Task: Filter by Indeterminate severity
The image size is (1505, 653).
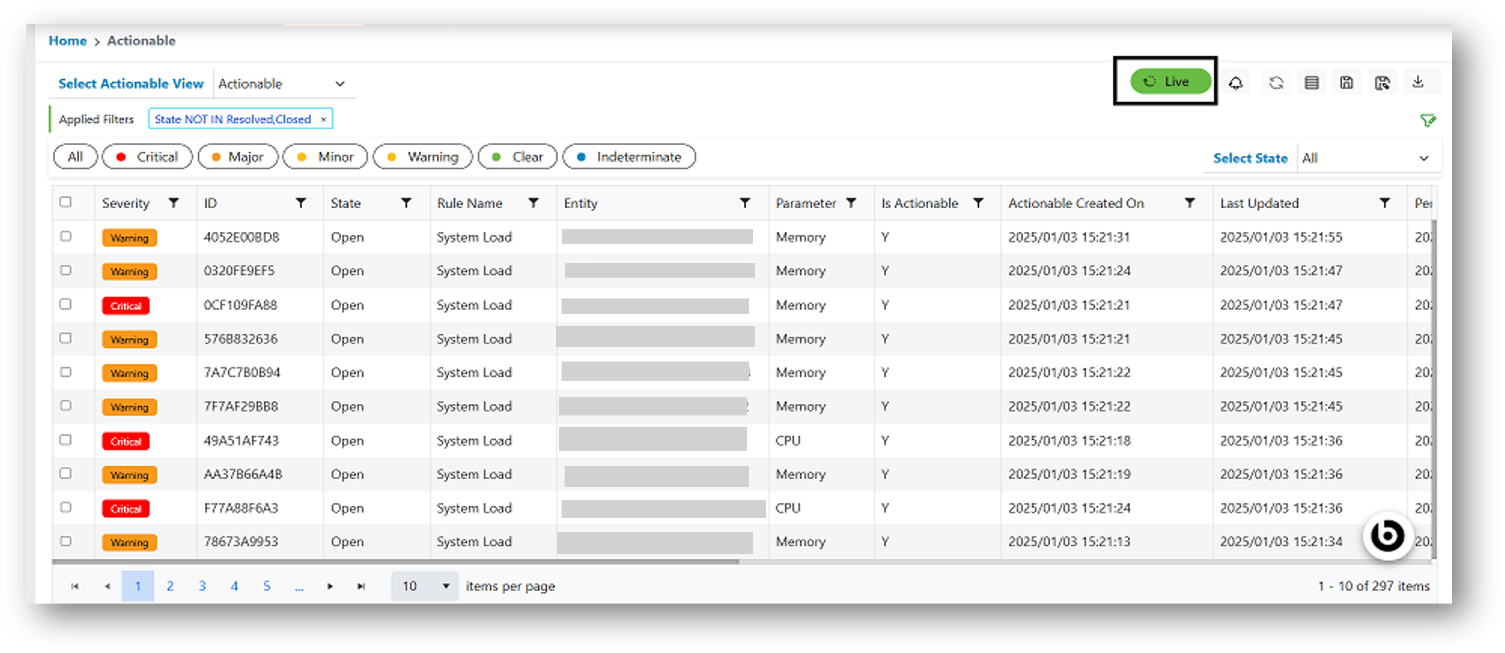Action: 629,157
